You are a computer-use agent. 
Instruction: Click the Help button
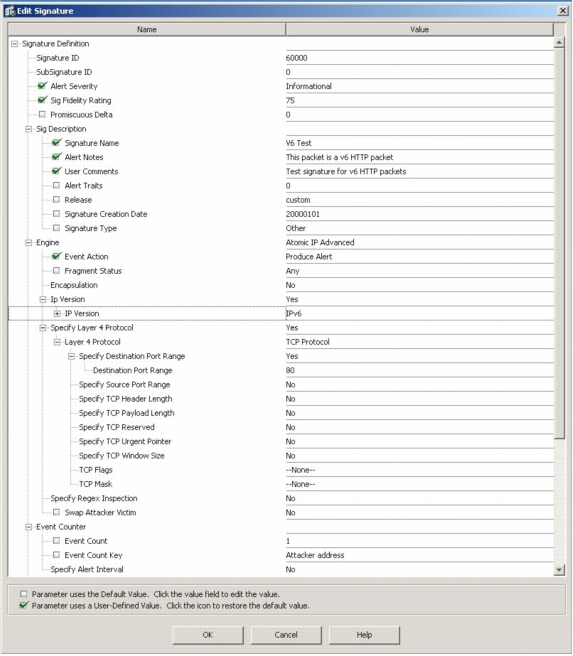pos(364,635)
